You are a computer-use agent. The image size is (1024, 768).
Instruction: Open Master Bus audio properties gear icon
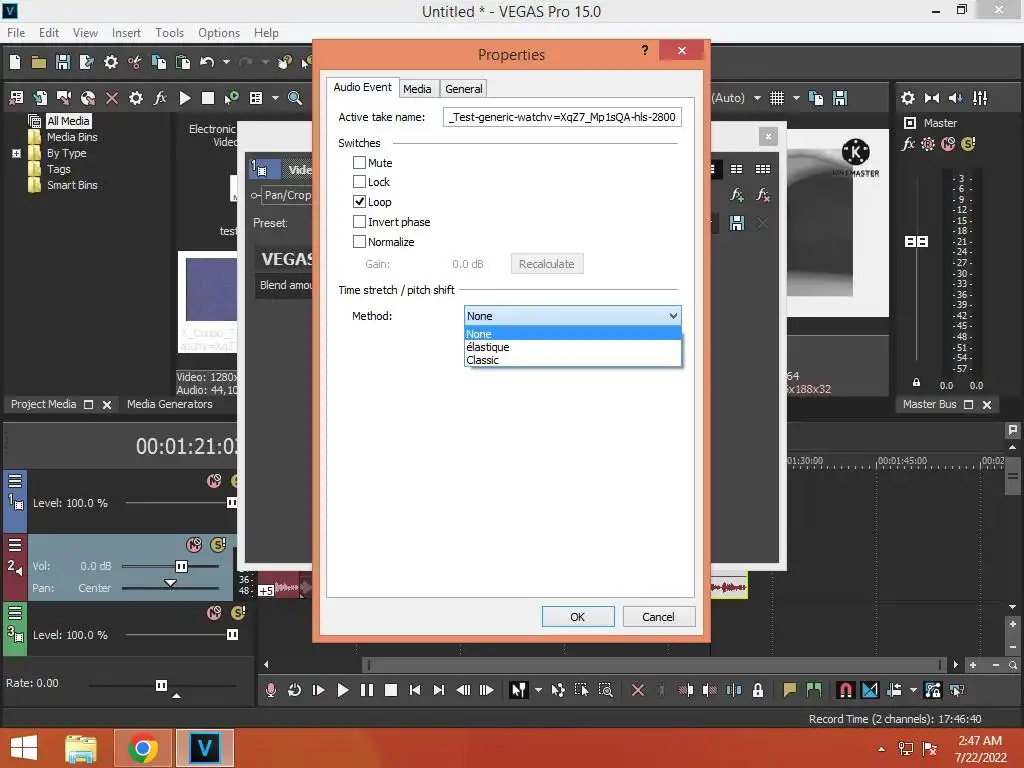[x=908, y=98]
